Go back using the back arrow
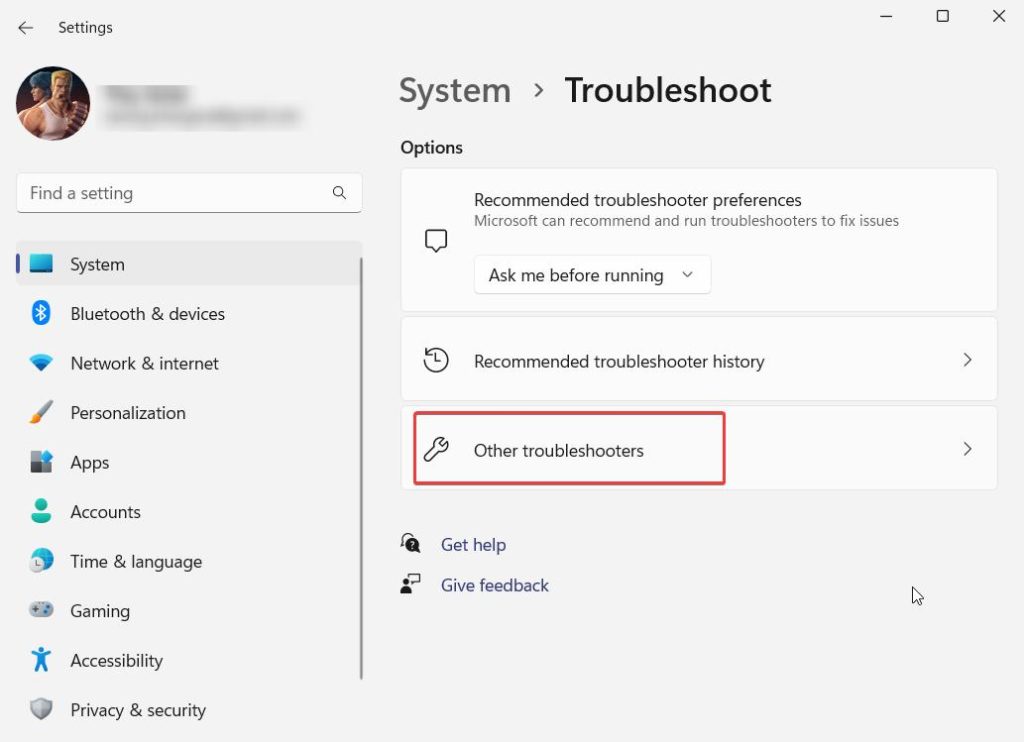 tap(25, 28)
